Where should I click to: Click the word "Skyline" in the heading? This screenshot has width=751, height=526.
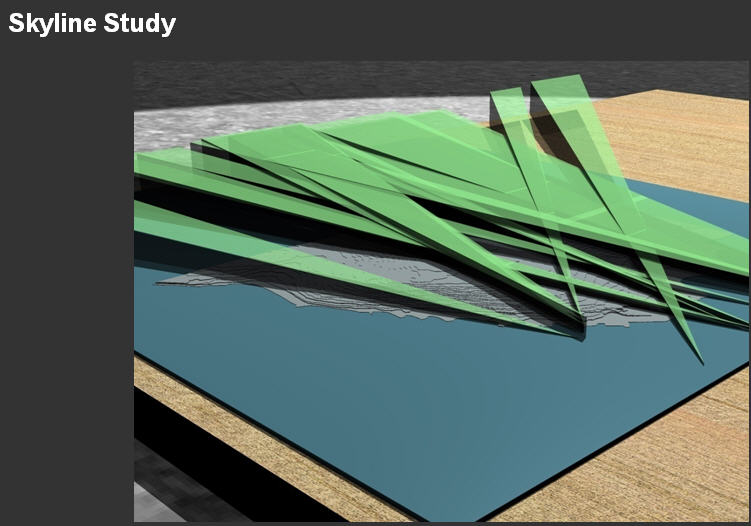52,24
